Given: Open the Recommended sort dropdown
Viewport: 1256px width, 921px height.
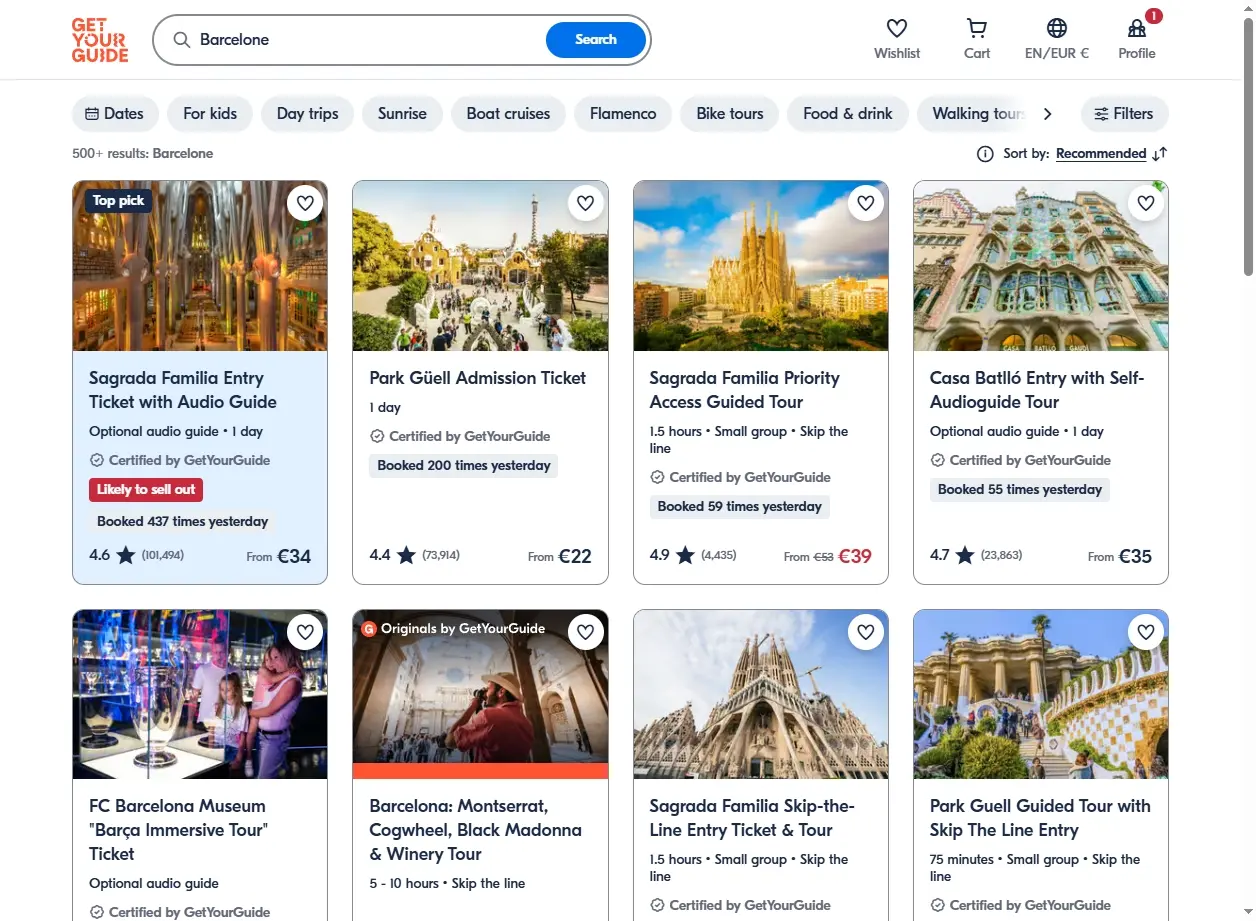Looking at the screenshot, I should click(1101, 154).
